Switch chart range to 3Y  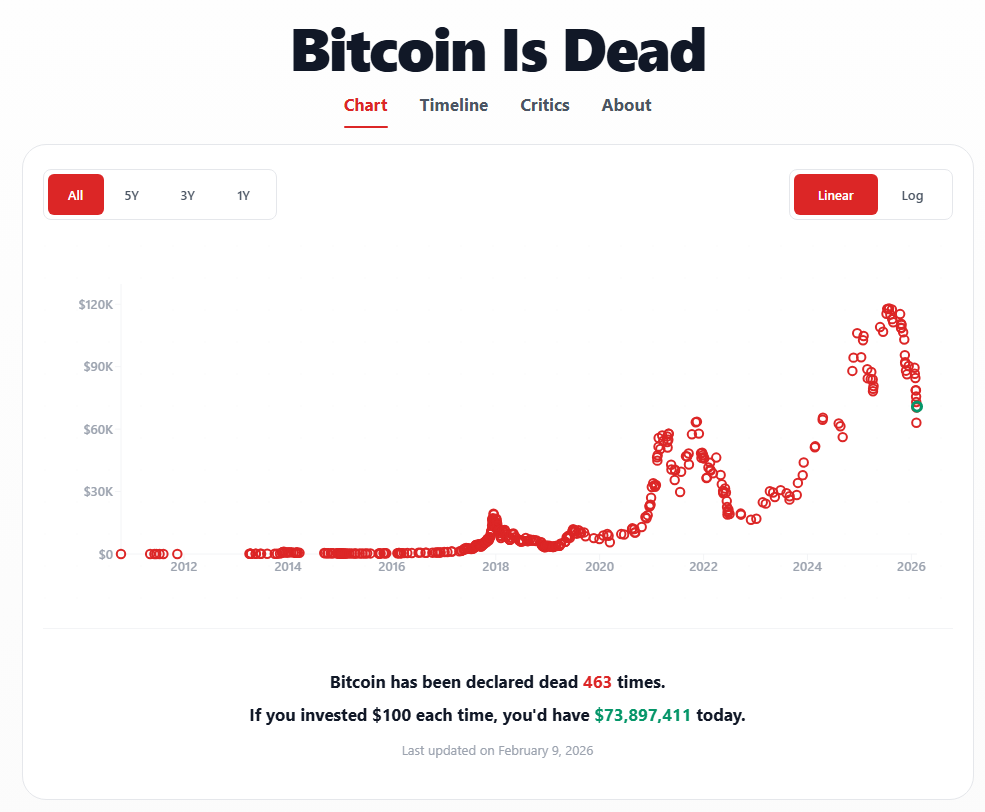point(188,195)
